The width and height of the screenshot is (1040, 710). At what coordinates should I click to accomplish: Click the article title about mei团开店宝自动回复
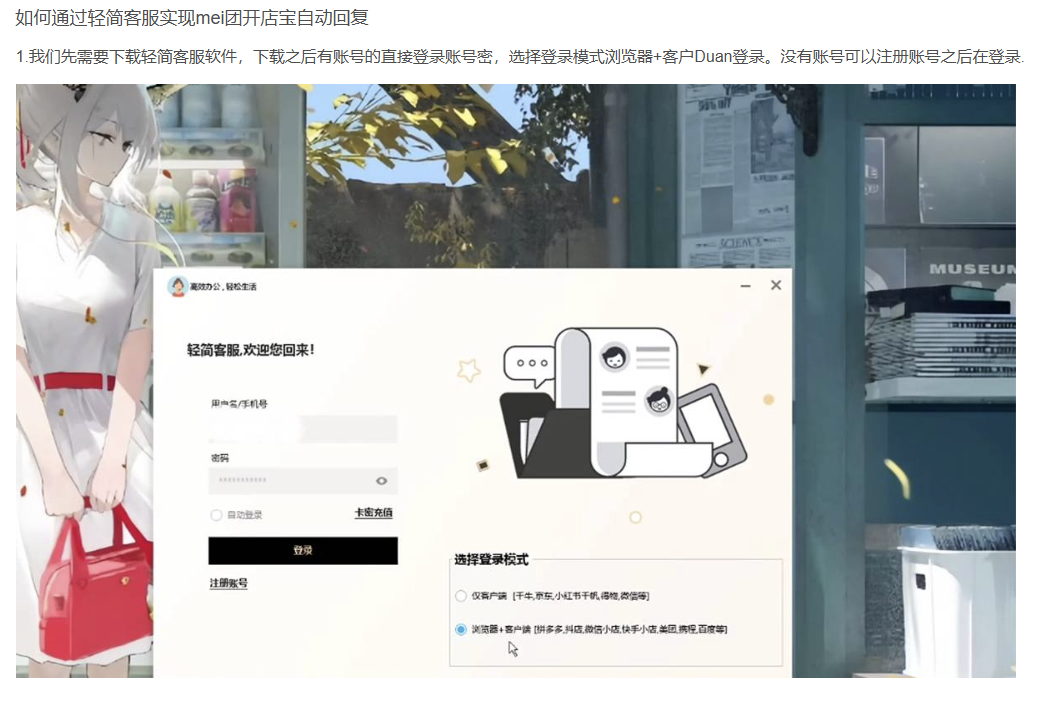pos(192,18)
